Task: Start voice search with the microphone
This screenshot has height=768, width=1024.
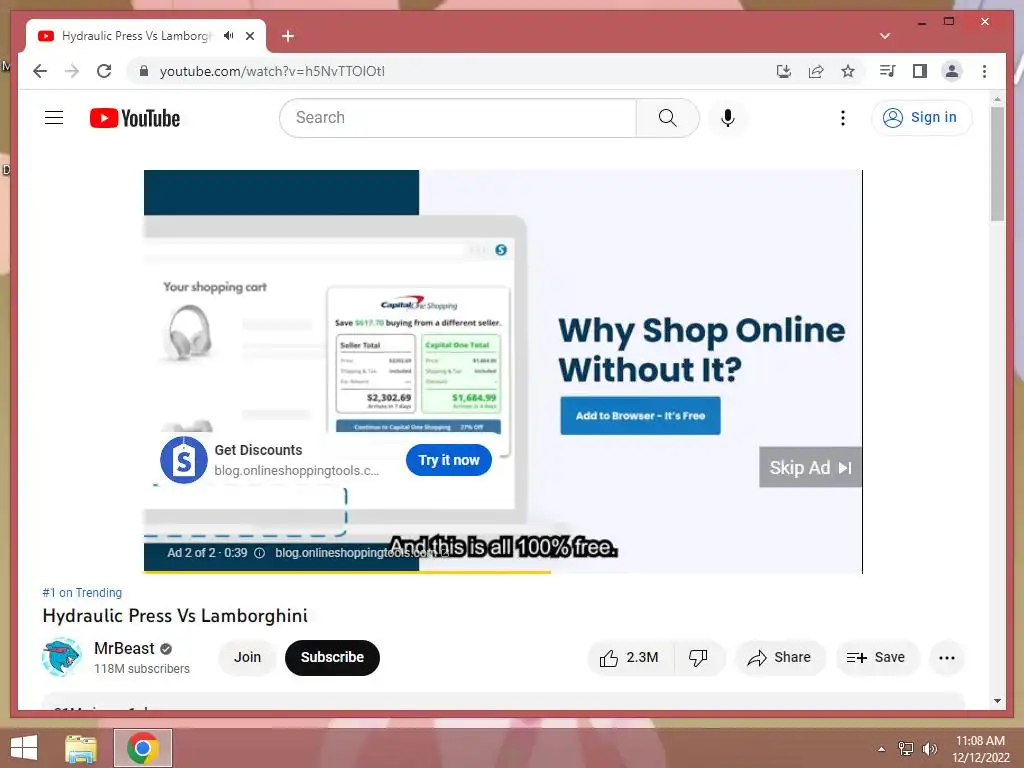Action: [x=728, y=118]
